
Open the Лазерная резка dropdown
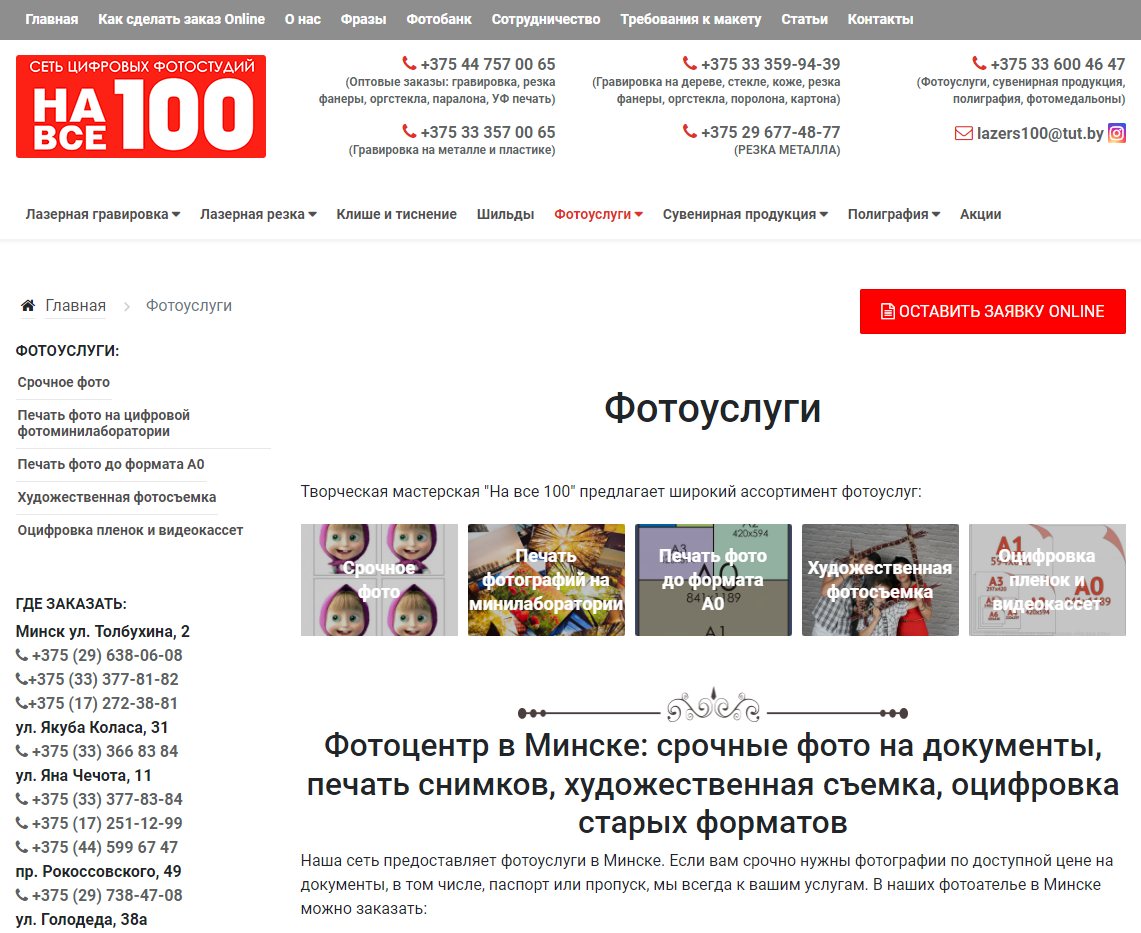click(x=258, y=214)
